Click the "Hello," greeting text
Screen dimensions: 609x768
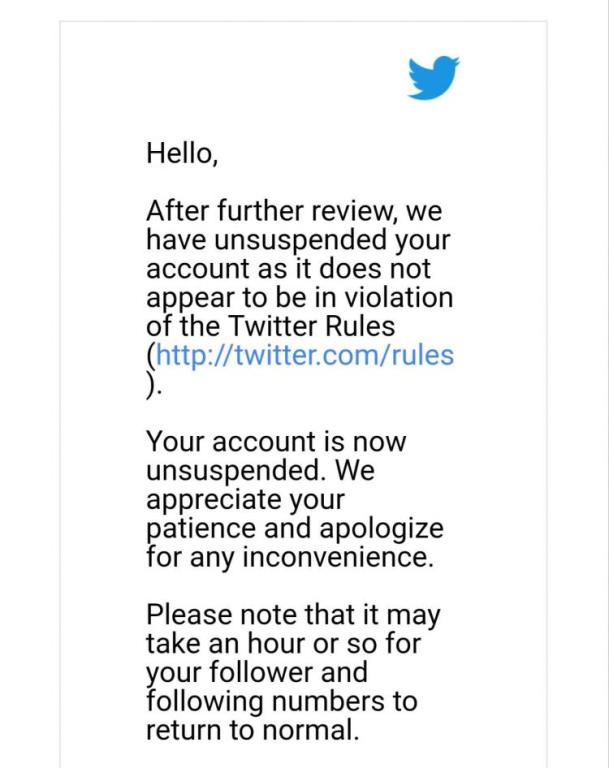coord(182,153)
